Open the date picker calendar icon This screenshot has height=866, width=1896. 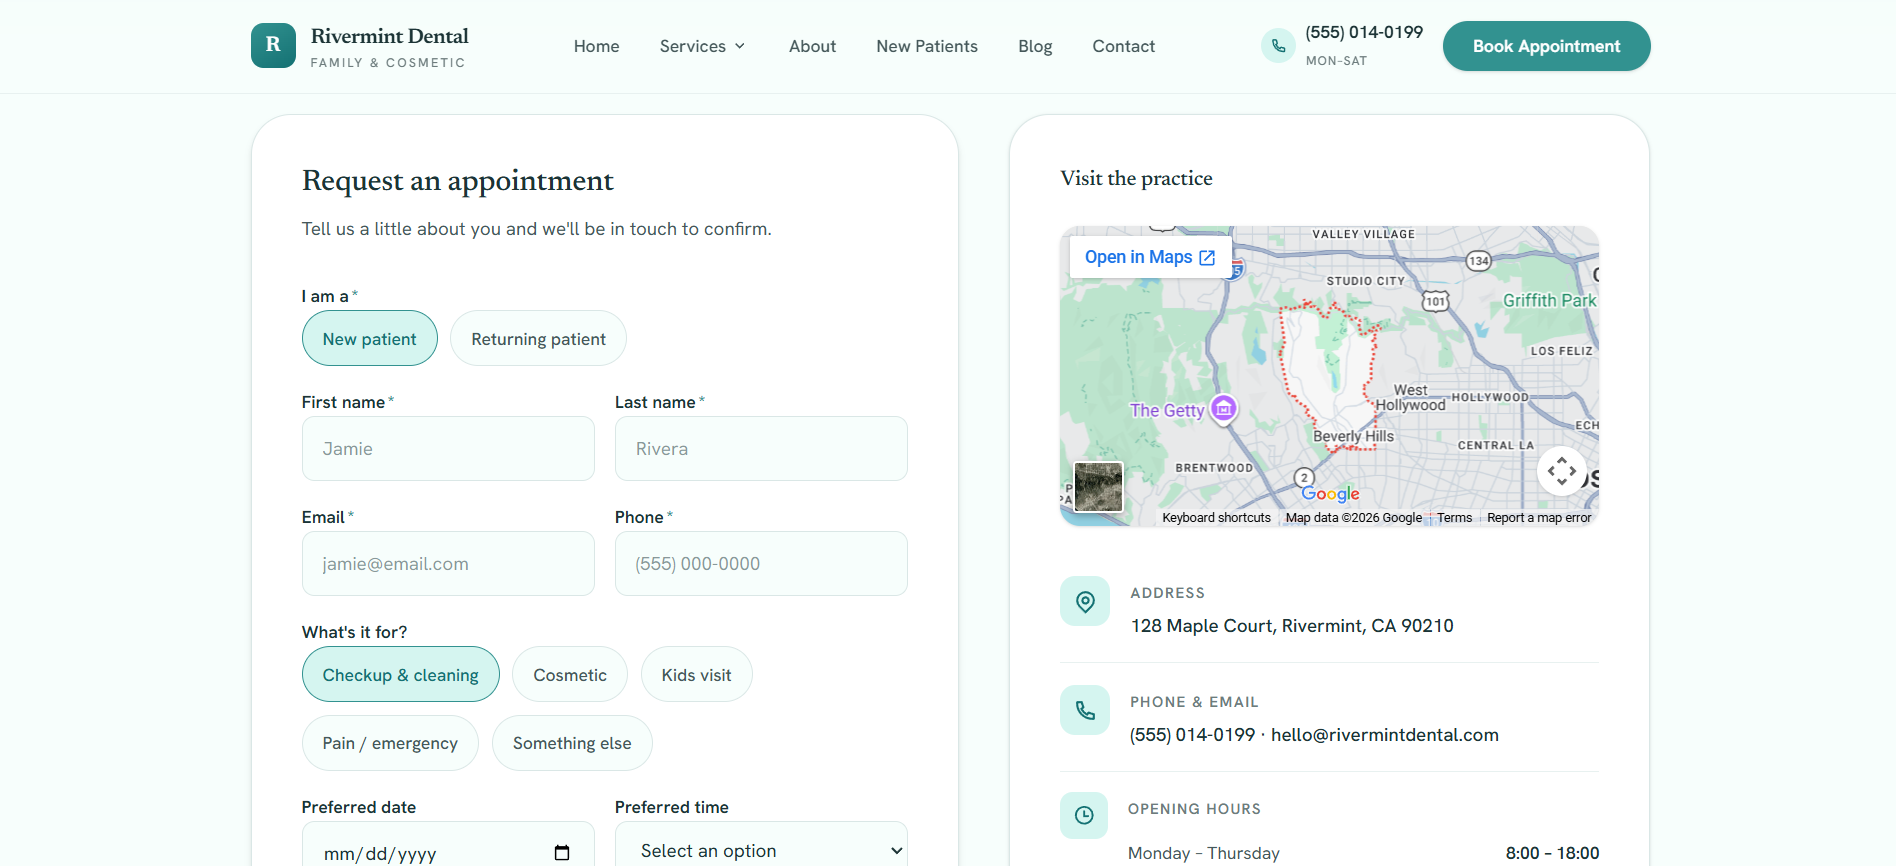(x=562, y=853)
